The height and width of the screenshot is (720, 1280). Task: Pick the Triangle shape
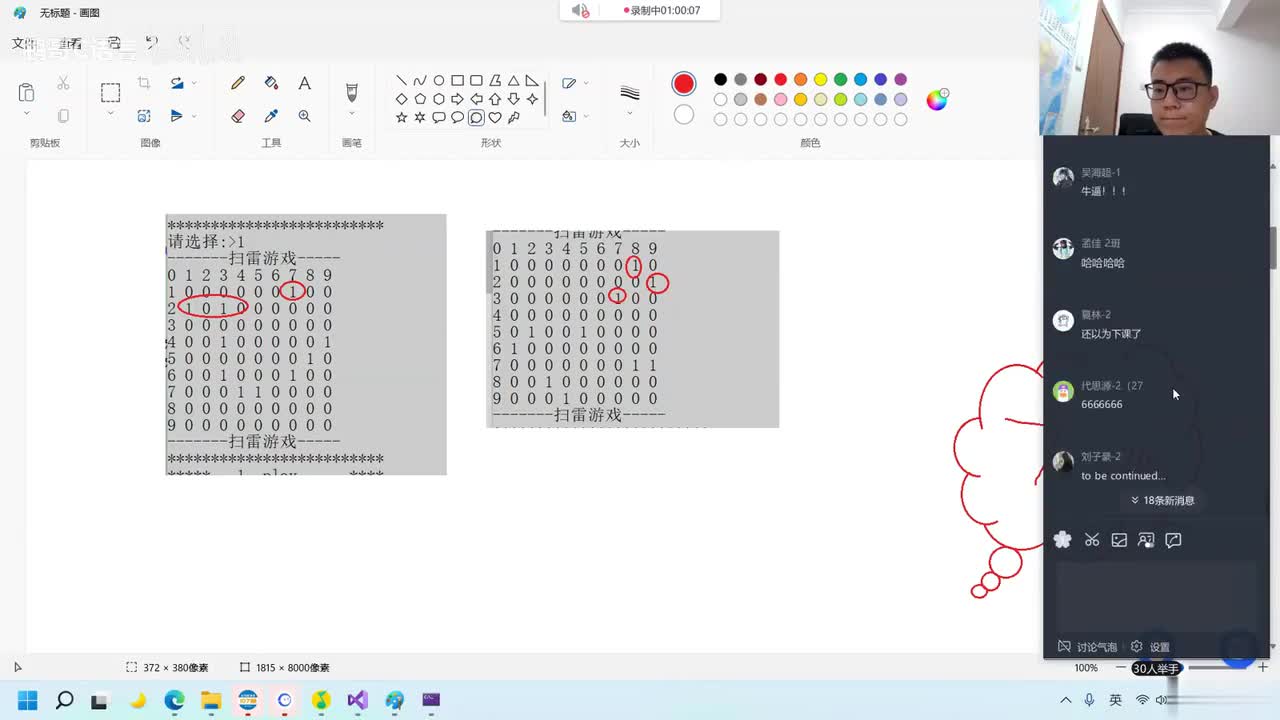coord(513,81)
